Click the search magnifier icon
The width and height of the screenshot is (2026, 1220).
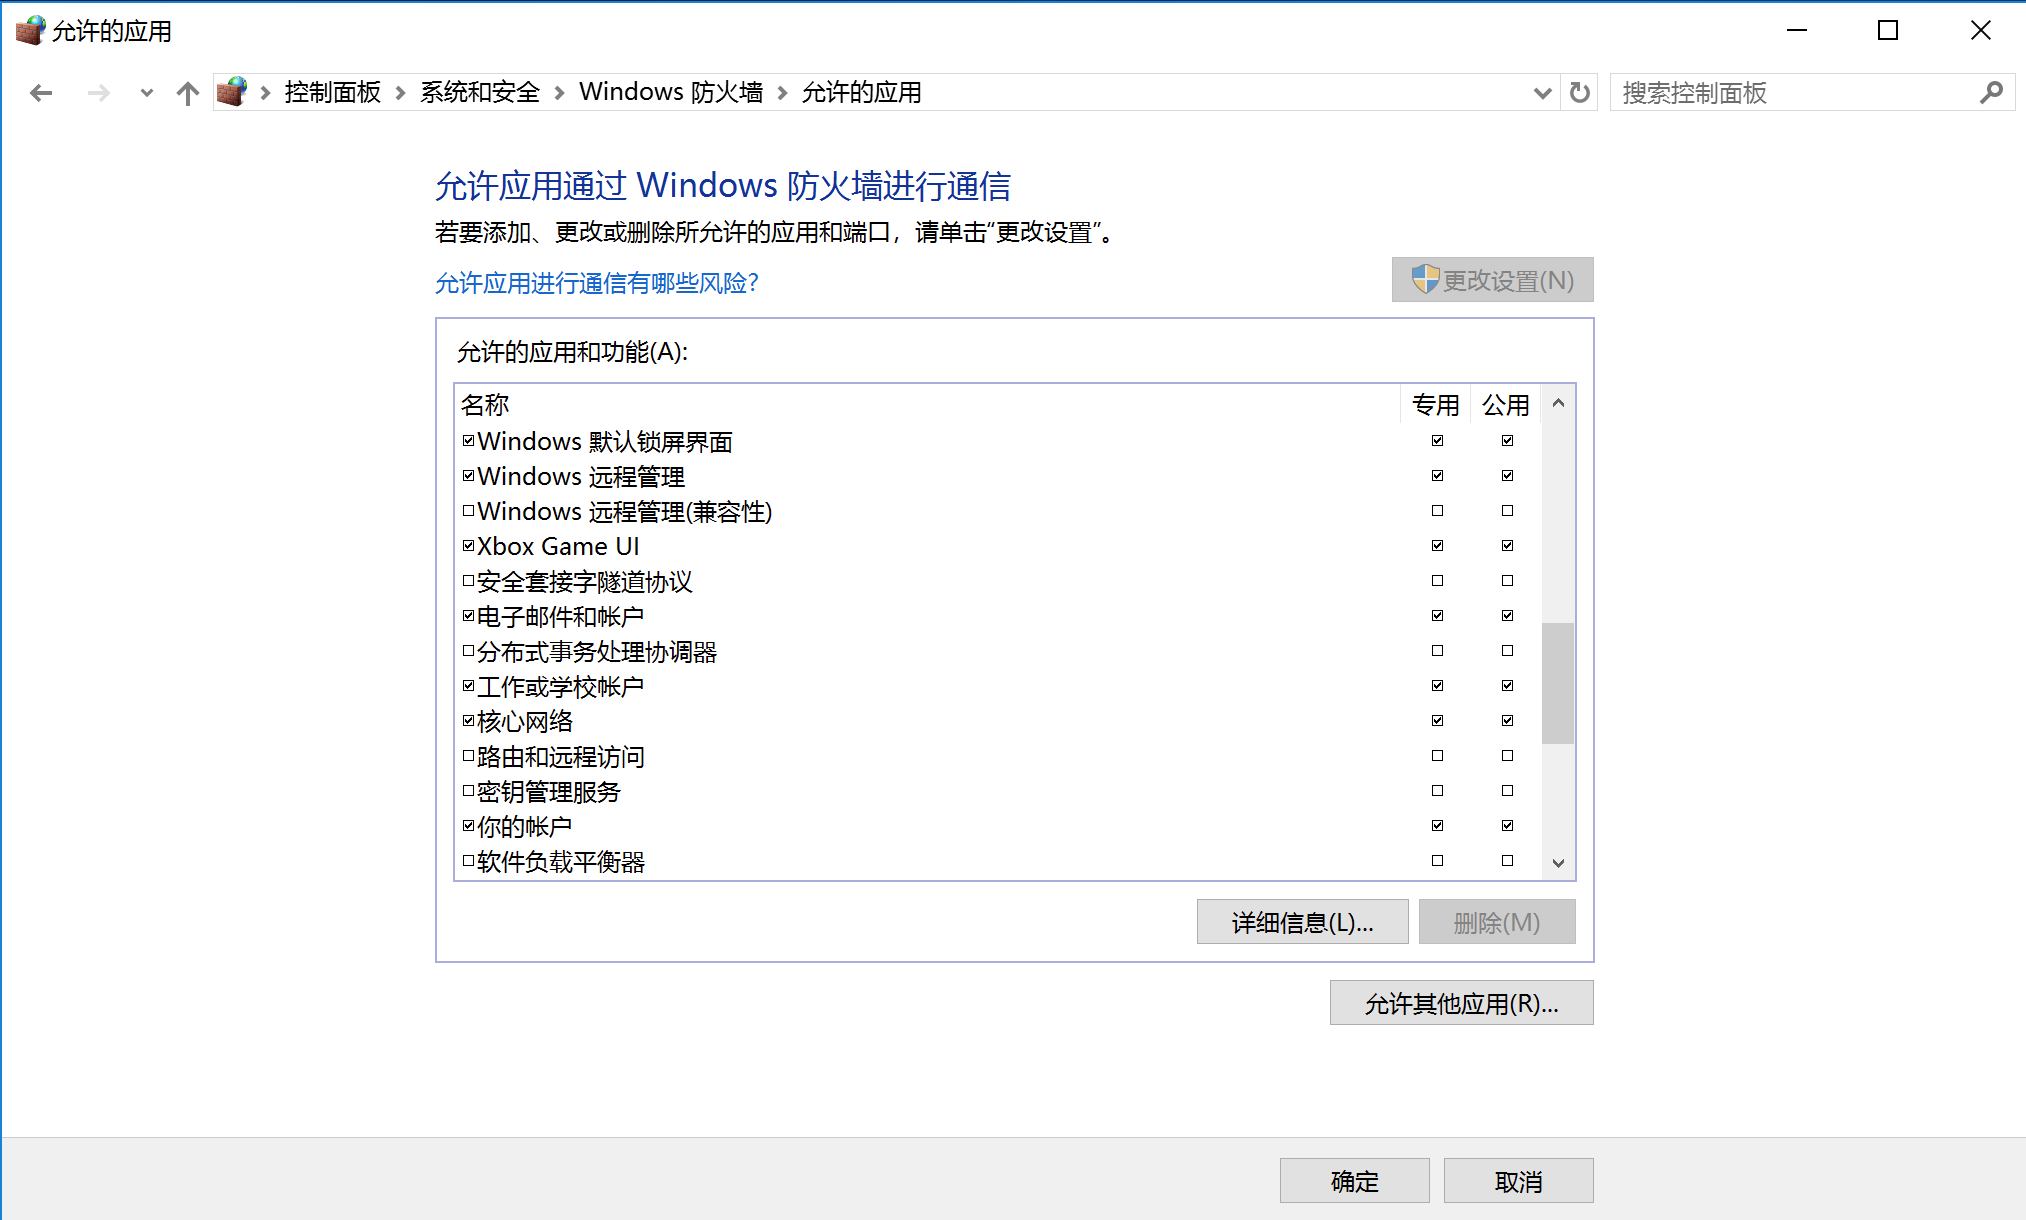click(1991, 93)
